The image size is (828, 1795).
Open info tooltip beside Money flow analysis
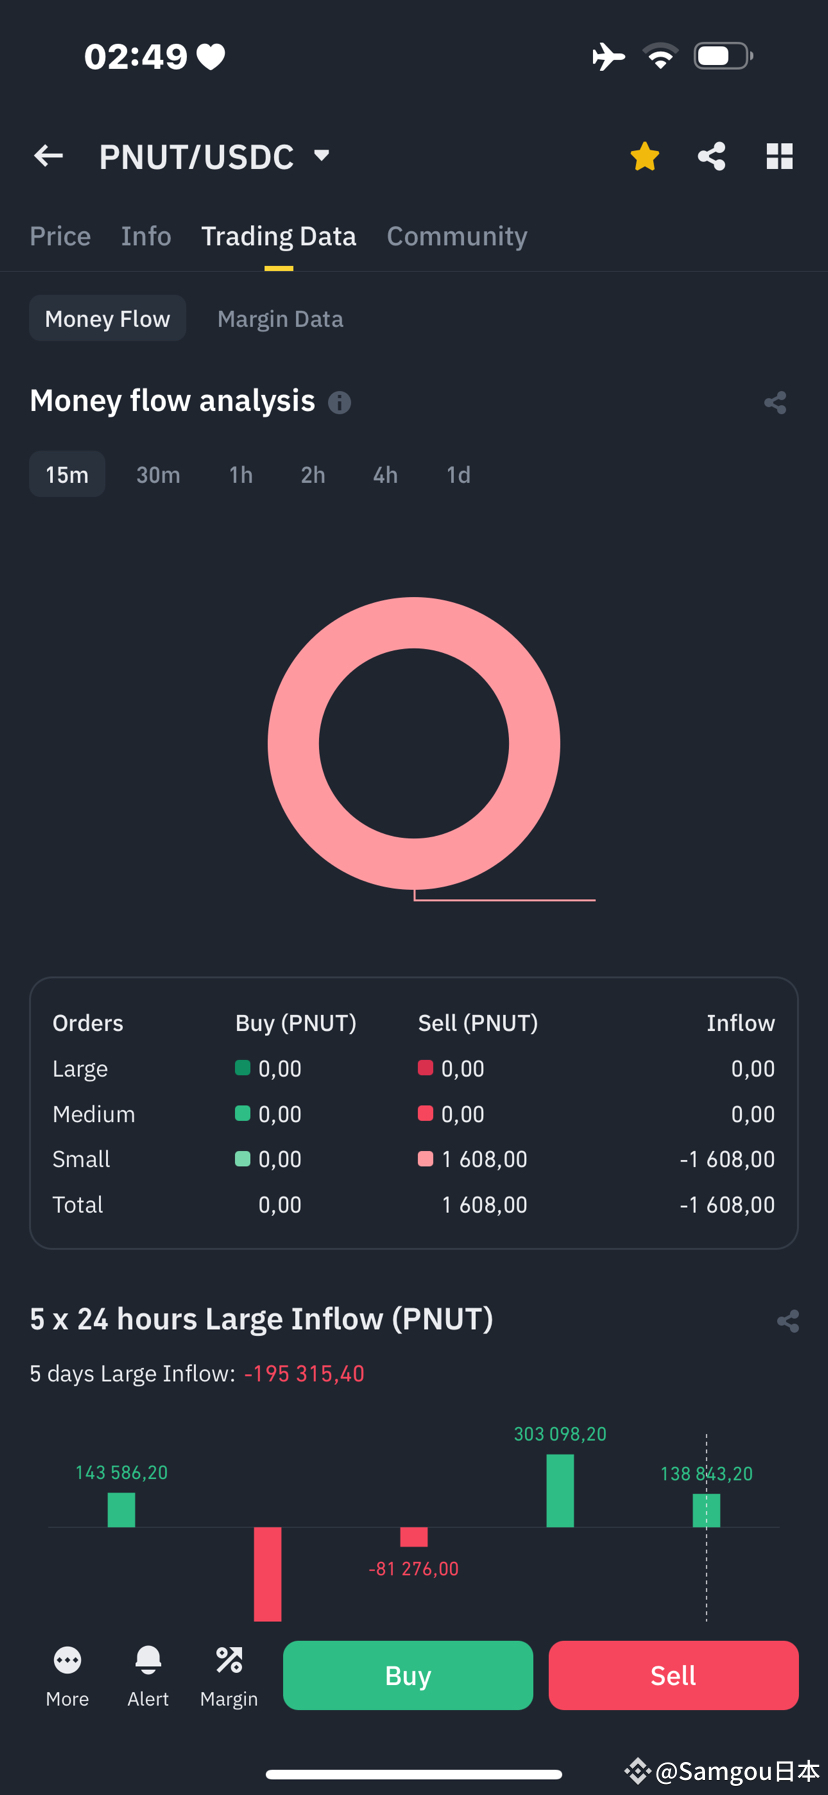(340, 402)
